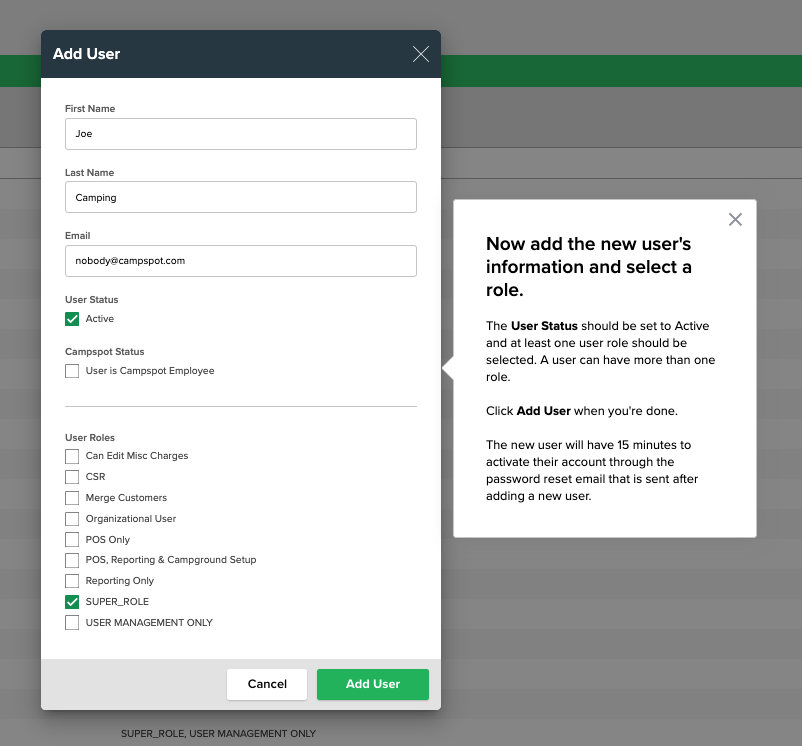Image resolution: width=802 pixels, height=746 pixels.
Task: Uncheck the Active user status checkbox
Action: click(x=72, y=320)
